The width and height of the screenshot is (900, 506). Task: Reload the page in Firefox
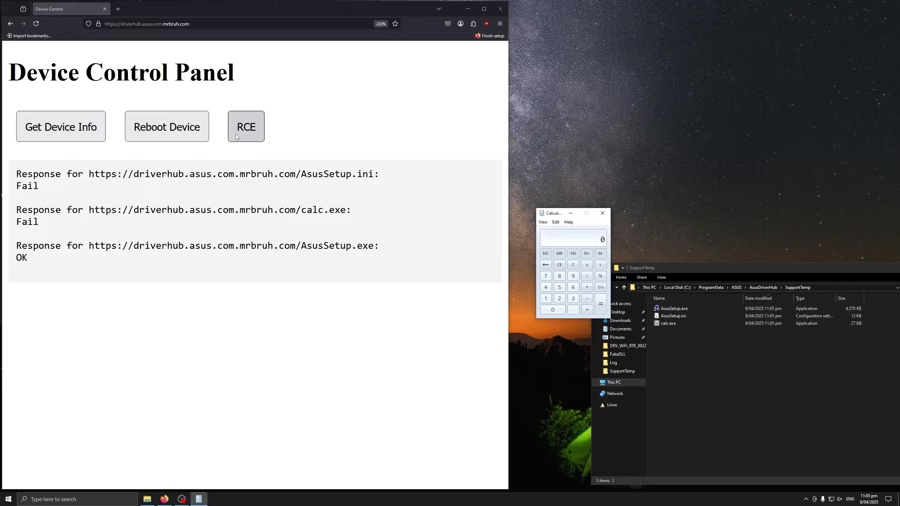click(36, 24)
